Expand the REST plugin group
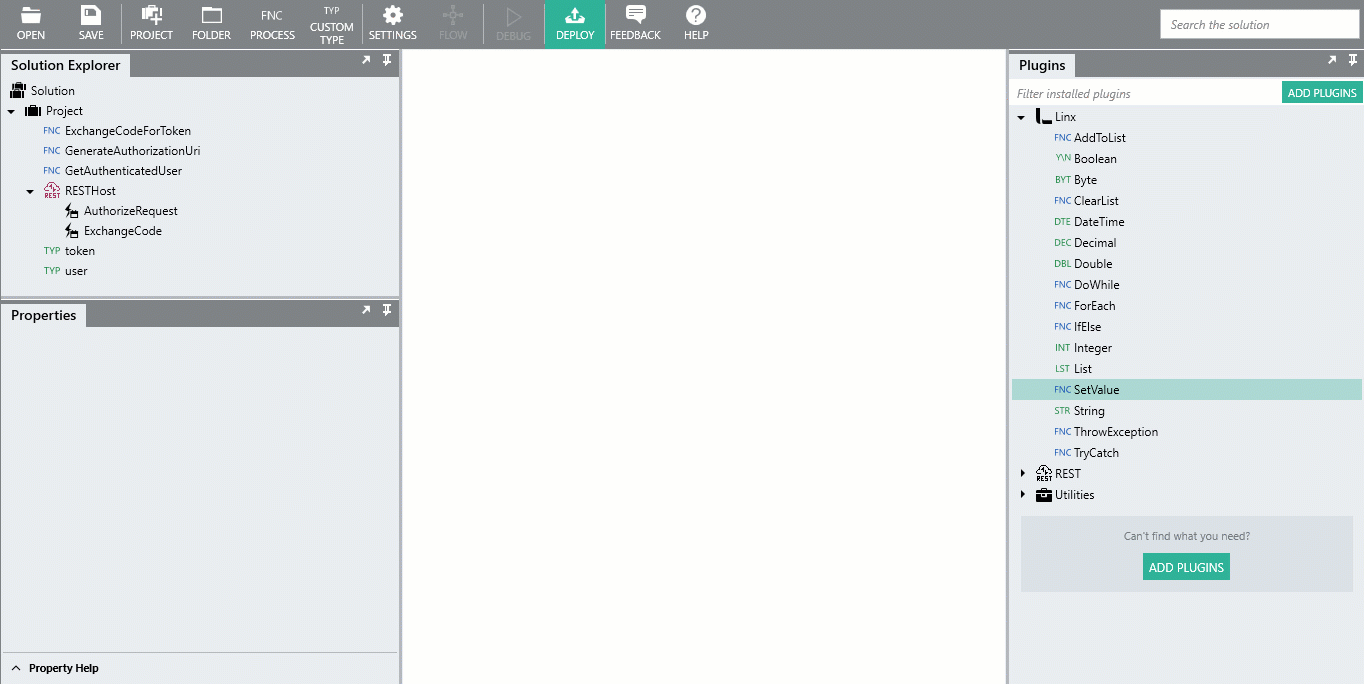Viewport: 1364px width, 684px height. [x=1022, y=473]
